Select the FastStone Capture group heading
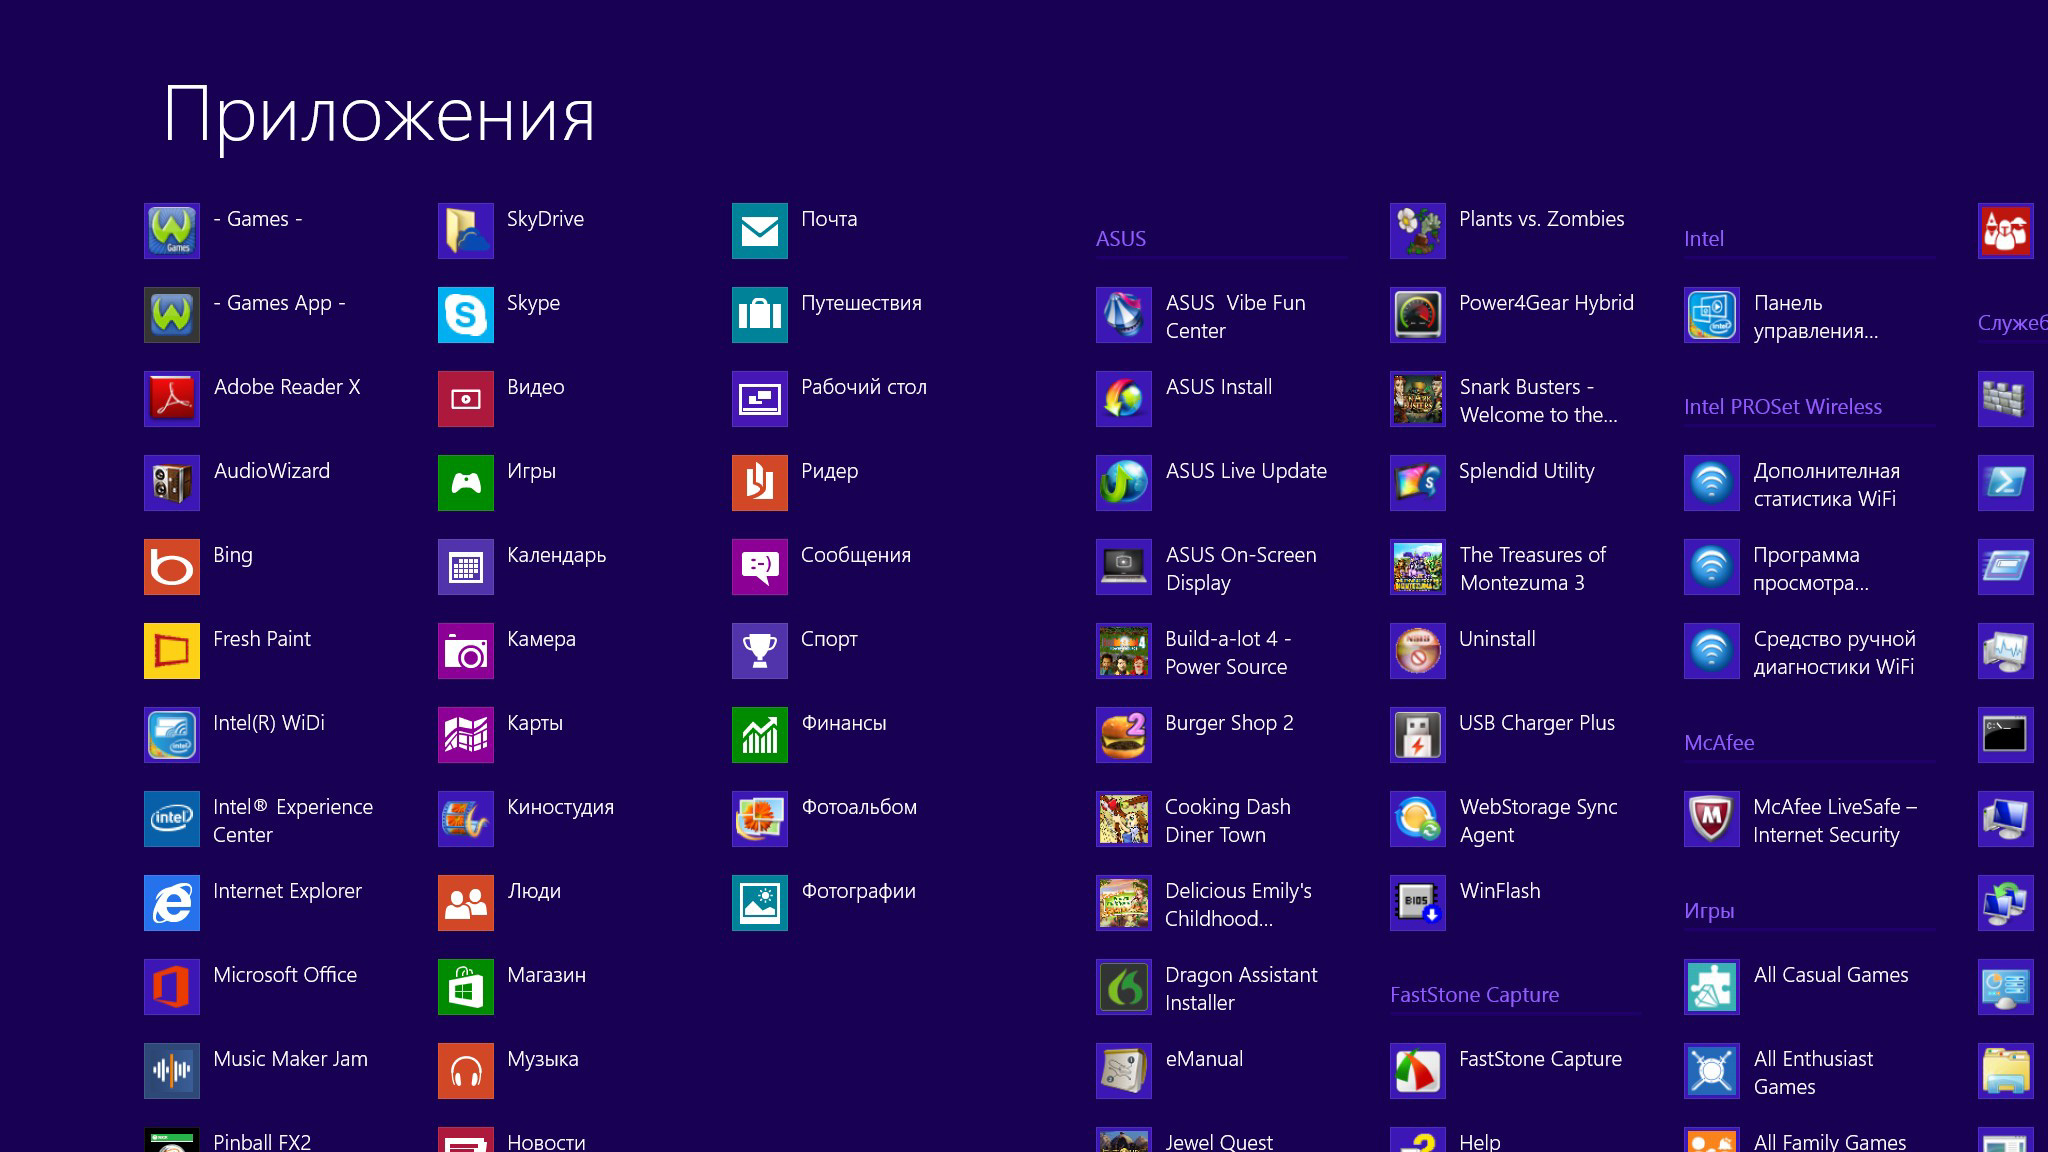Screen dimensions: 2048x1152 [x=1474, y=995]
